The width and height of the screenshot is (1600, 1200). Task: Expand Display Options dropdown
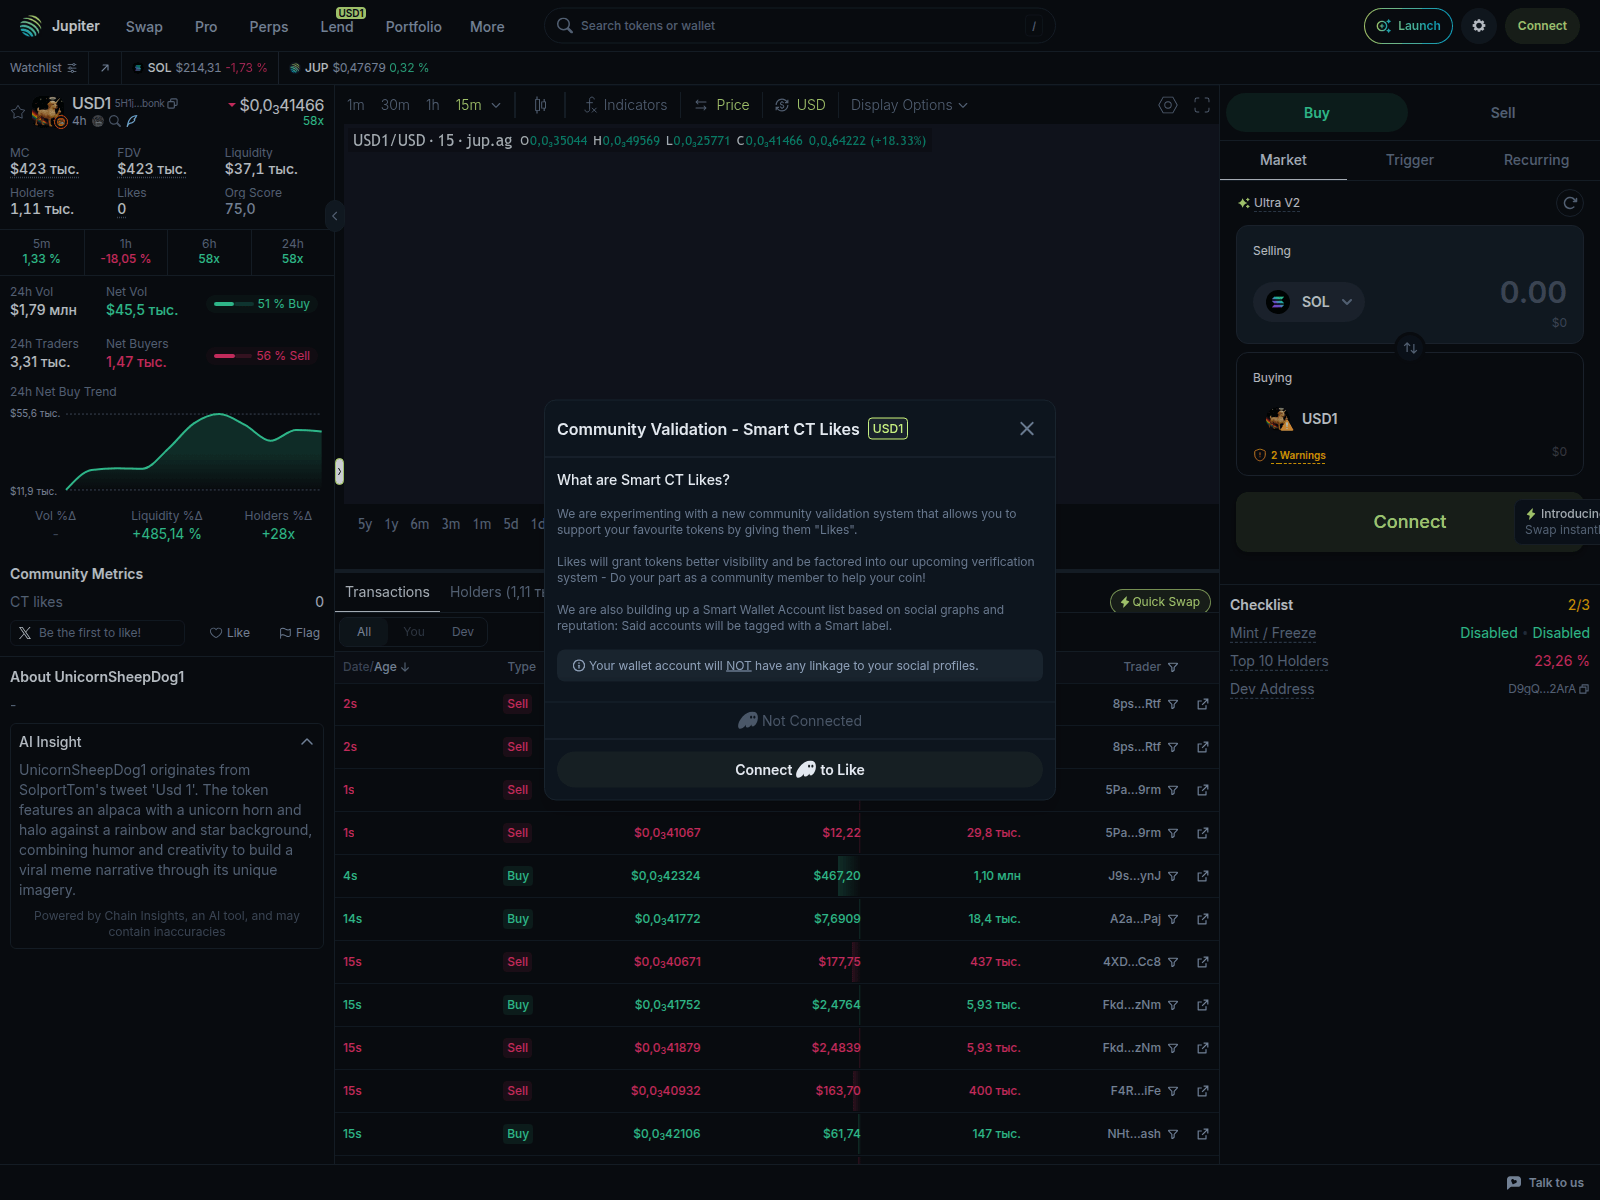click(x=909, y=105)
